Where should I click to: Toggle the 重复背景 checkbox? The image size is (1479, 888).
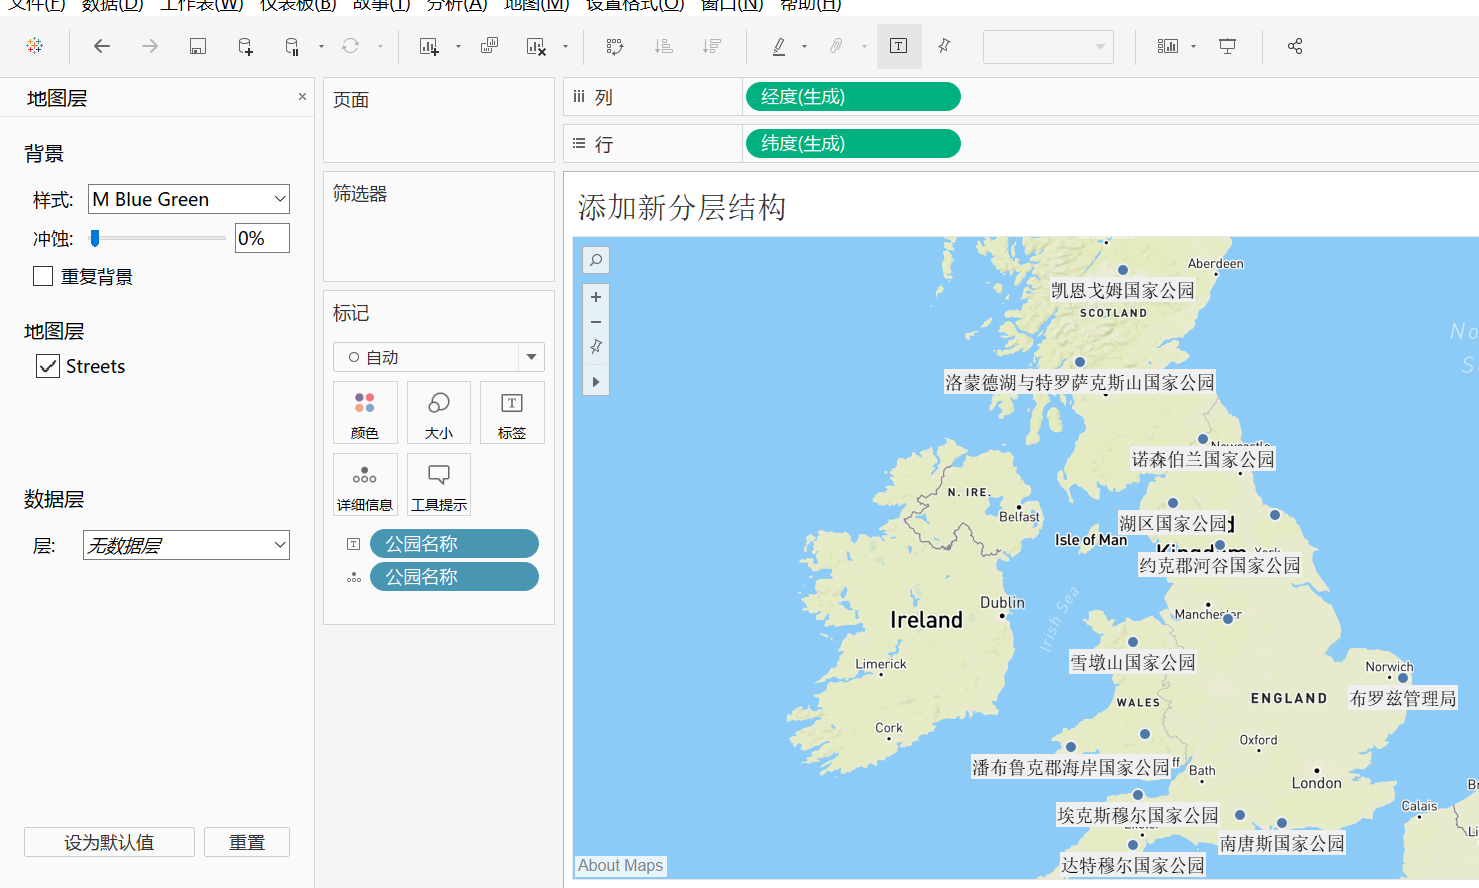point(43,276)
